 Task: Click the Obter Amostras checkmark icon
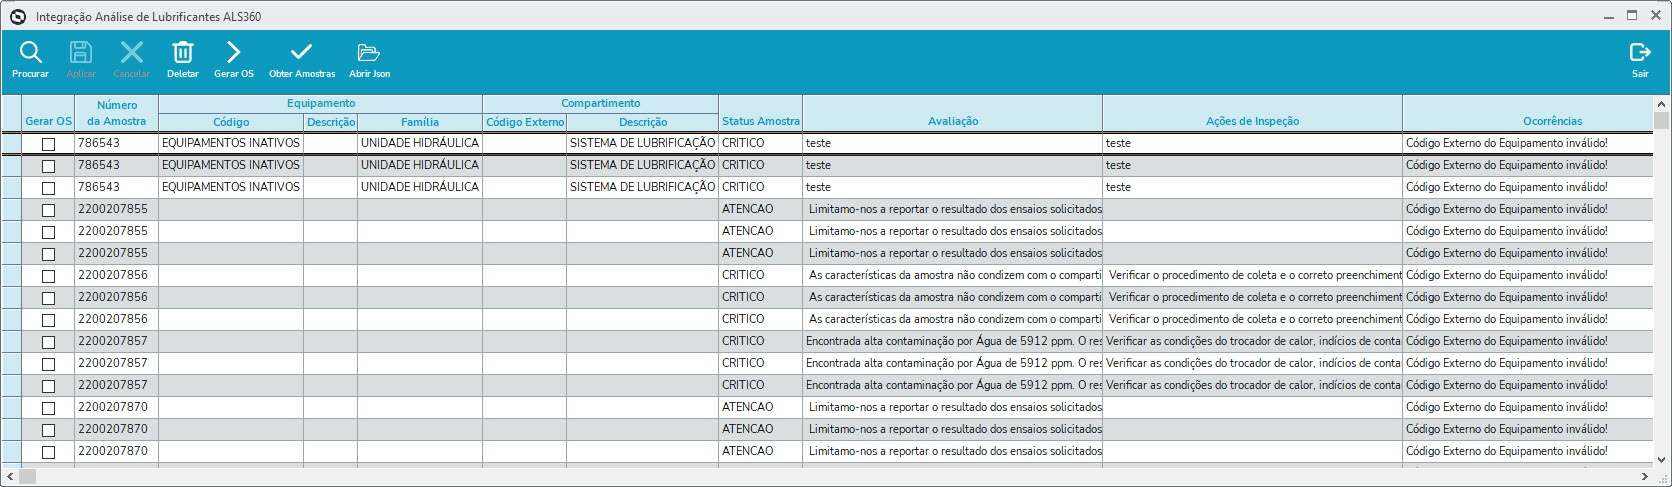pos(302,52)
